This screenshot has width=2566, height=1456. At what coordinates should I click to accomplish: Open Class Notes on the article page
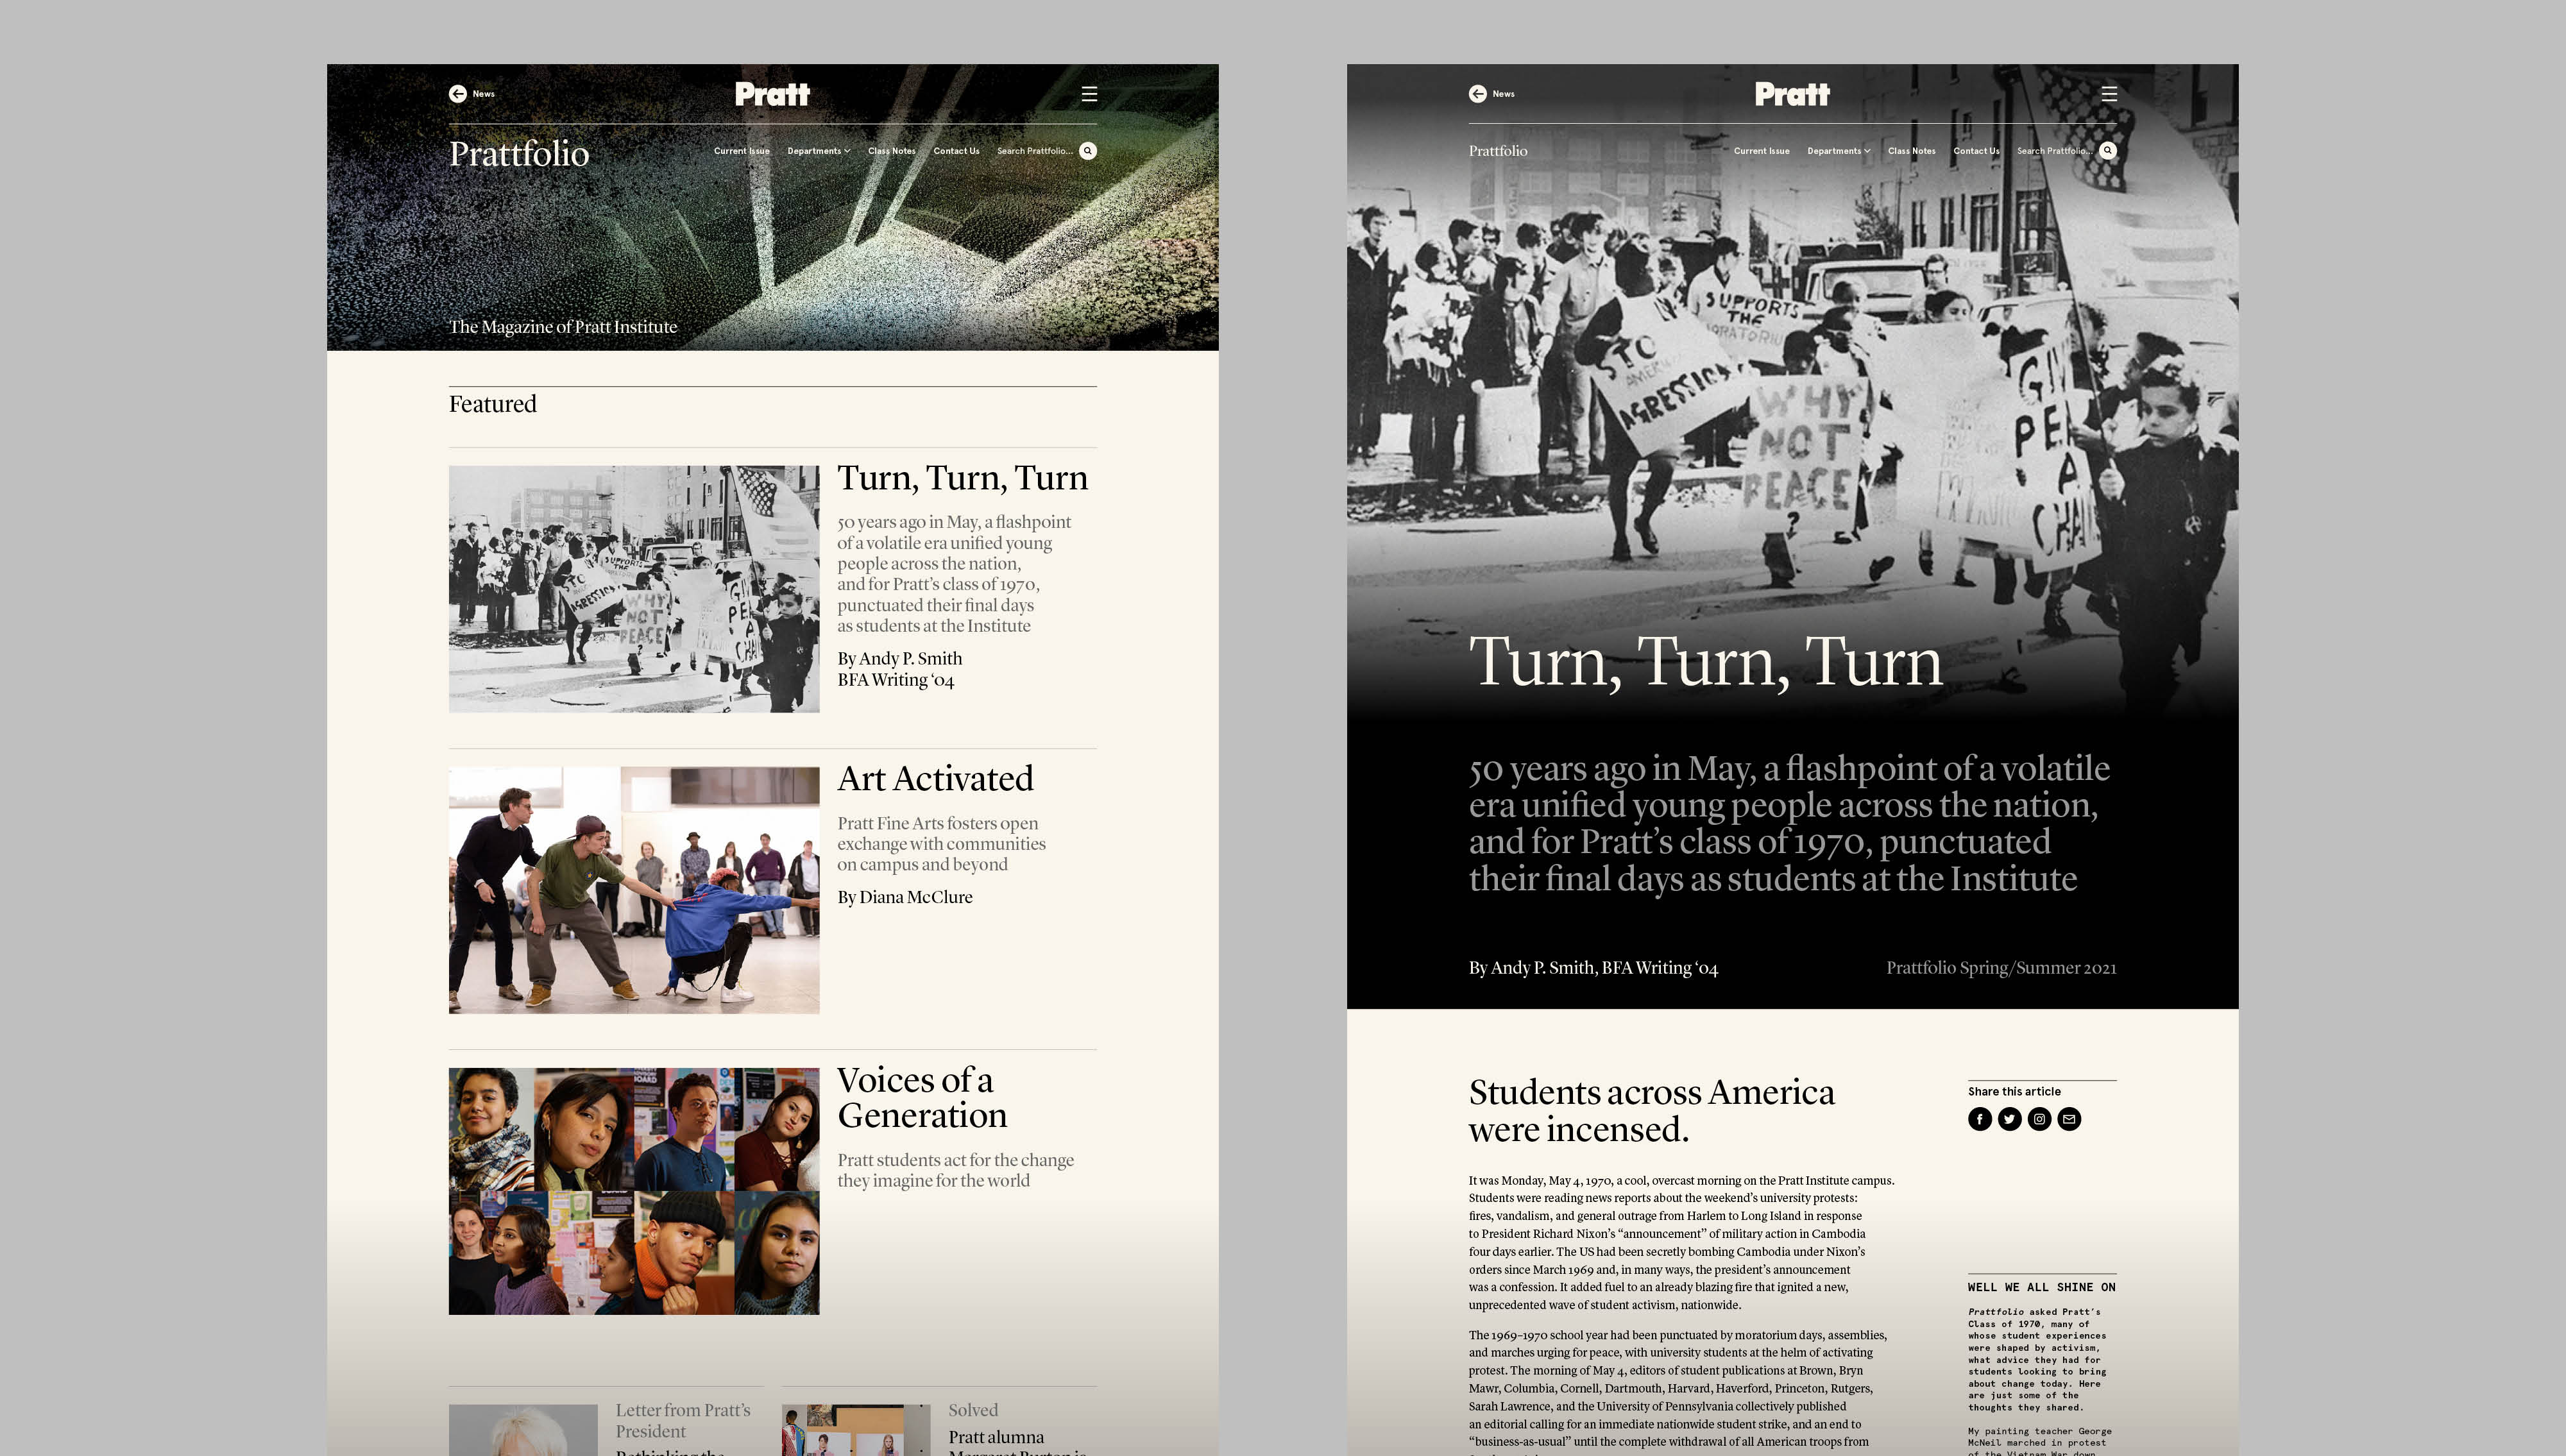coord(1911,151)
